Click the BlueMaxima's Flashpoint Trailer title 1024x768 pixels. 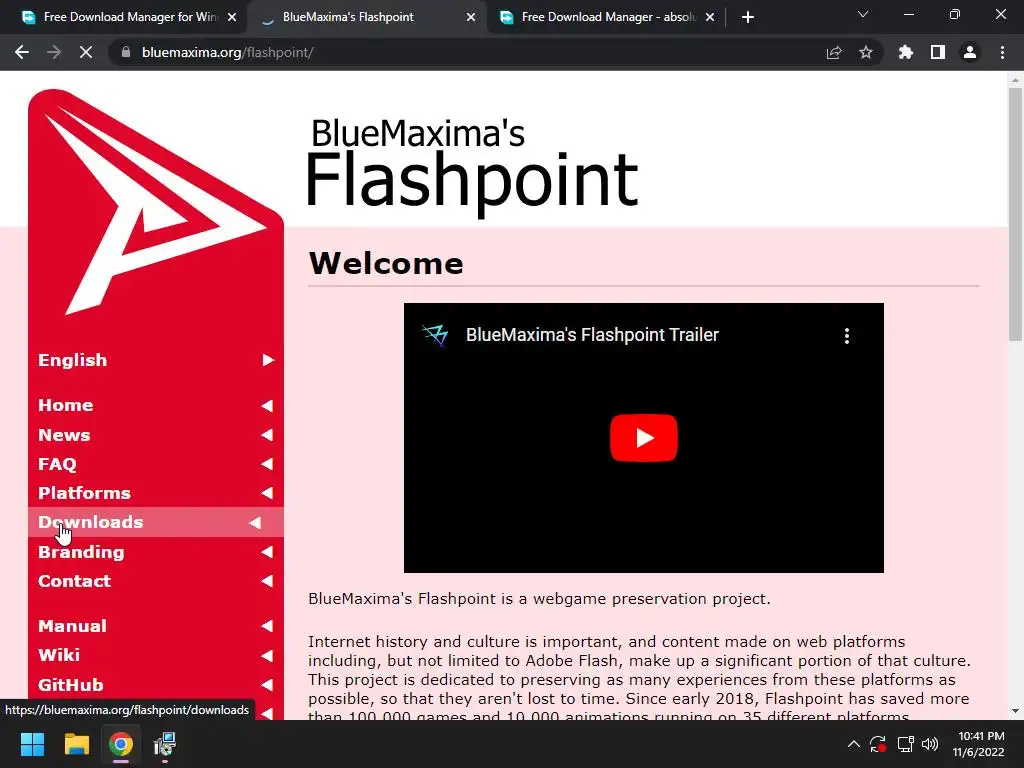(x=592, y=335)
